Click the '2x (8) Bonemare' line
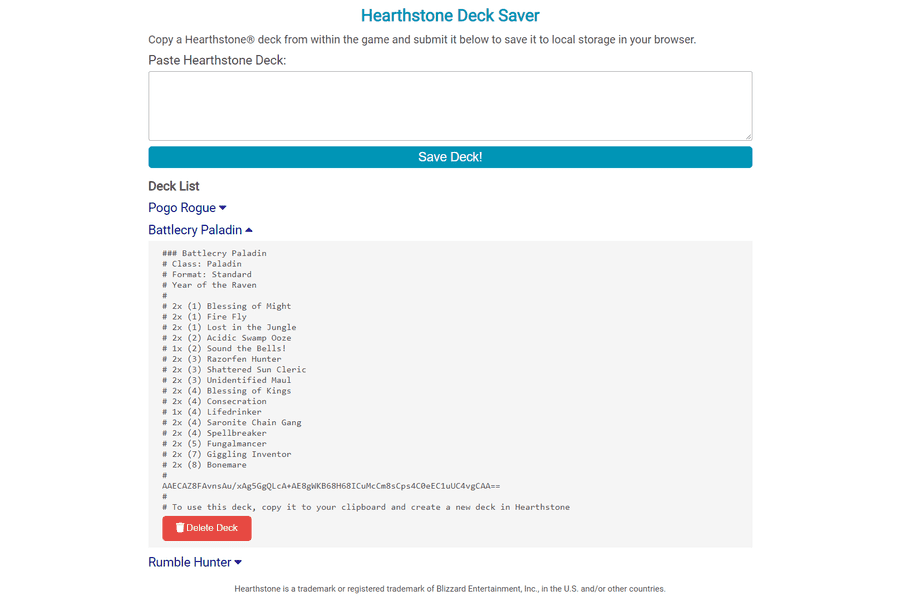This screenshot has width=899, height=600. pyautogui.click(x=204, y=465)
